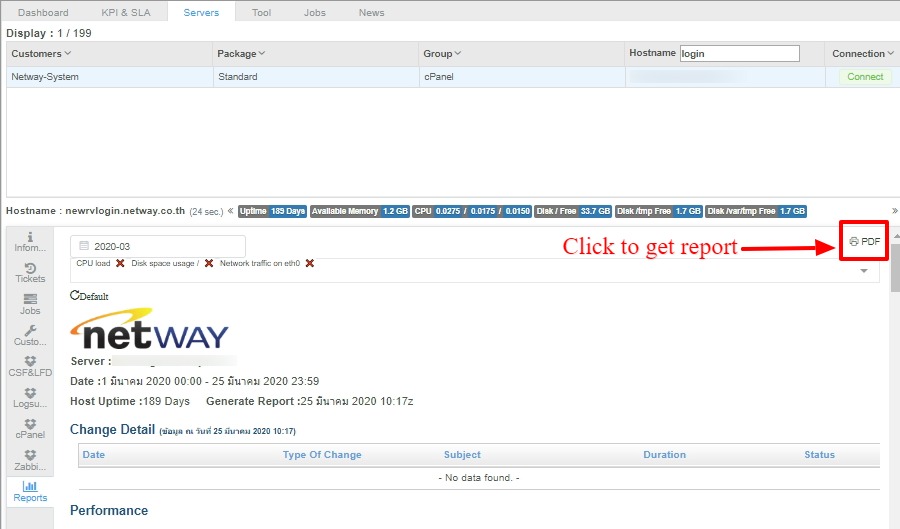Viewport: 900px width, 529px height.
Task: Switch to the KPI & SLA tab
Action: point(127,13)
